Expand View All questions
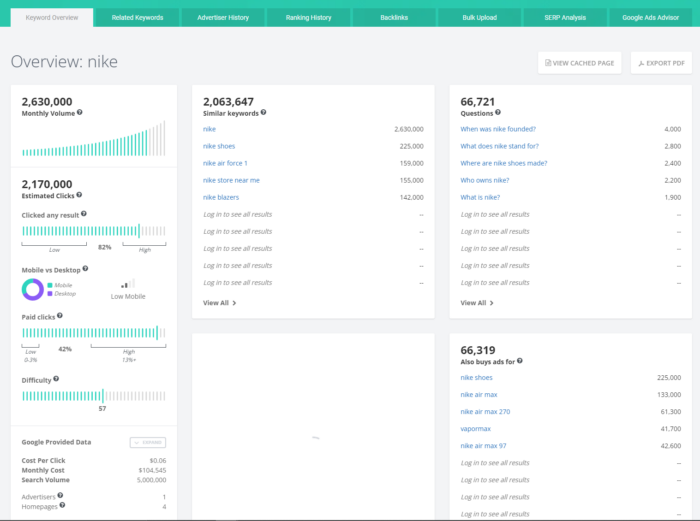Screen dimensions: 700x521 (x=477, y=303)
